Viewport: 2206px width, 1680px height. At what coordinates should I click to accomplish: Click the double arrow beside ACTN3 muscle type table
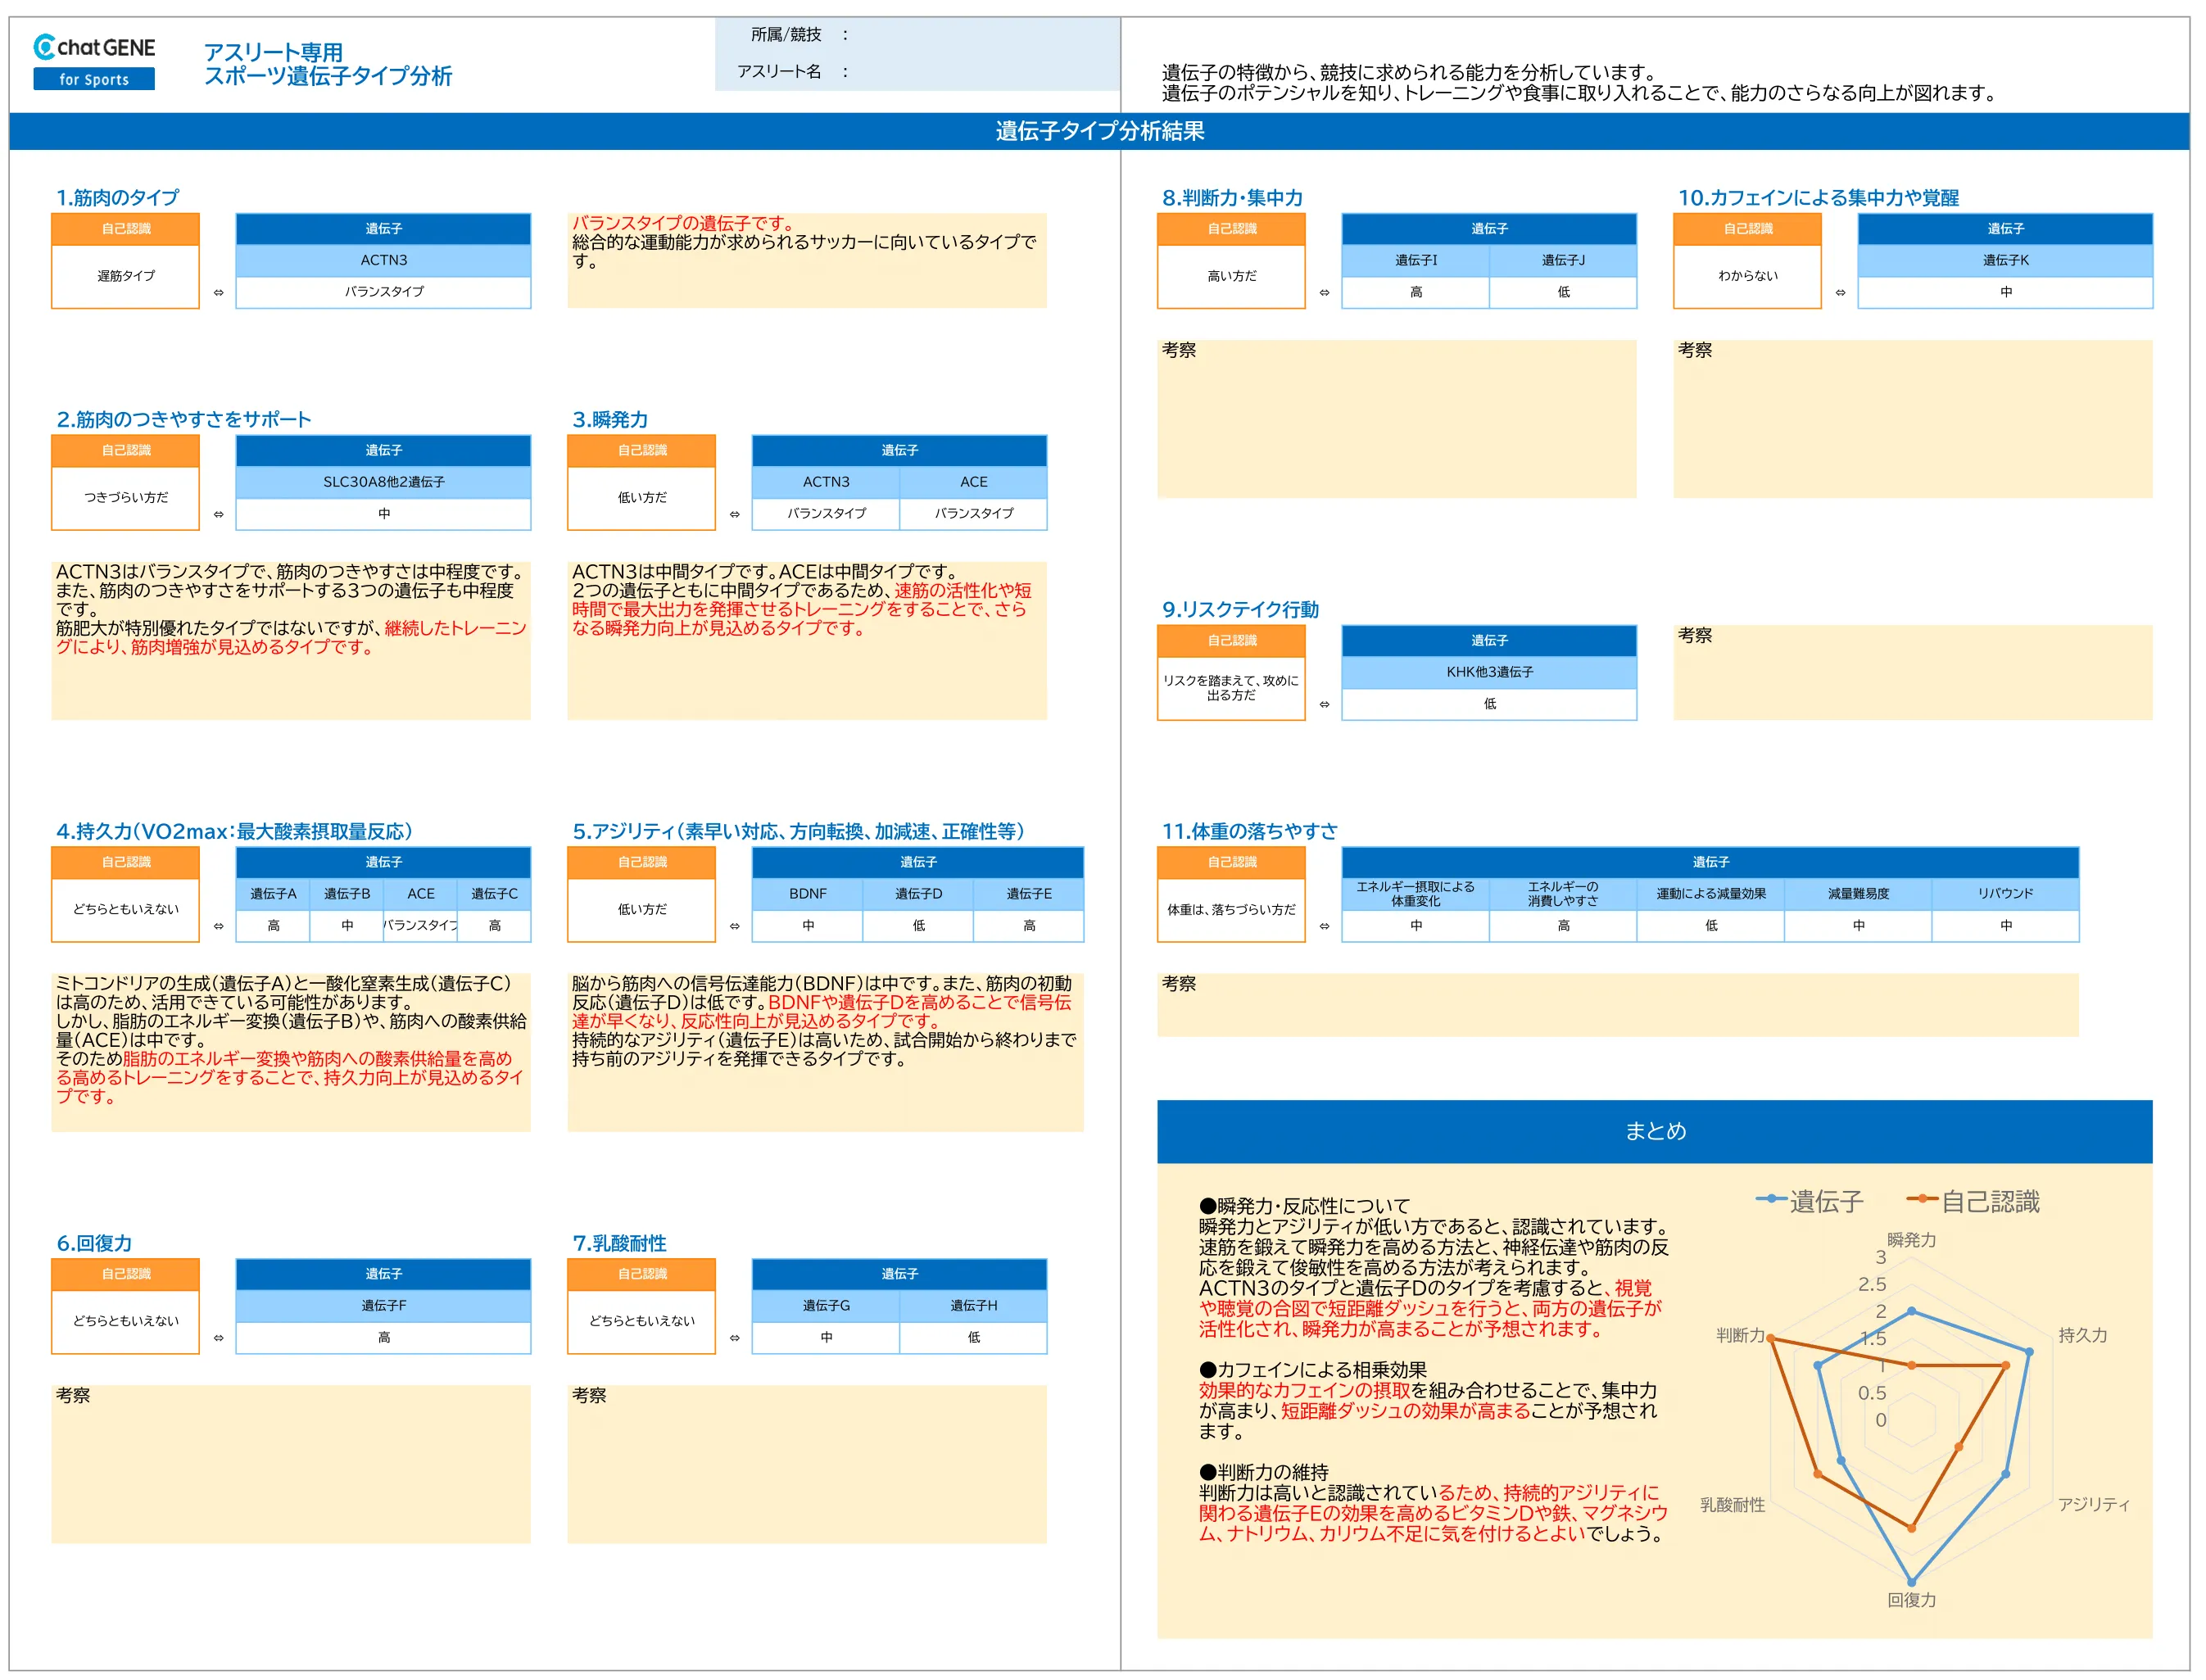[218, 293]
